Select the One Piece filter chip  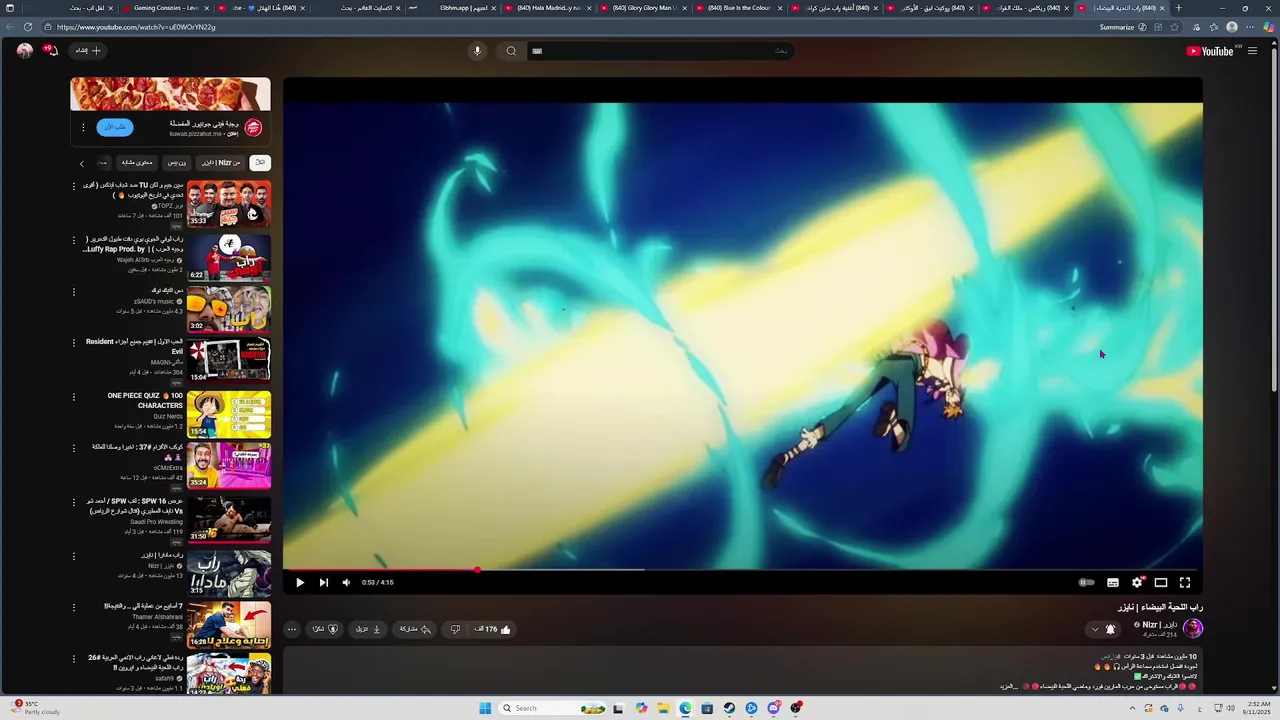[x=176, y=162]
